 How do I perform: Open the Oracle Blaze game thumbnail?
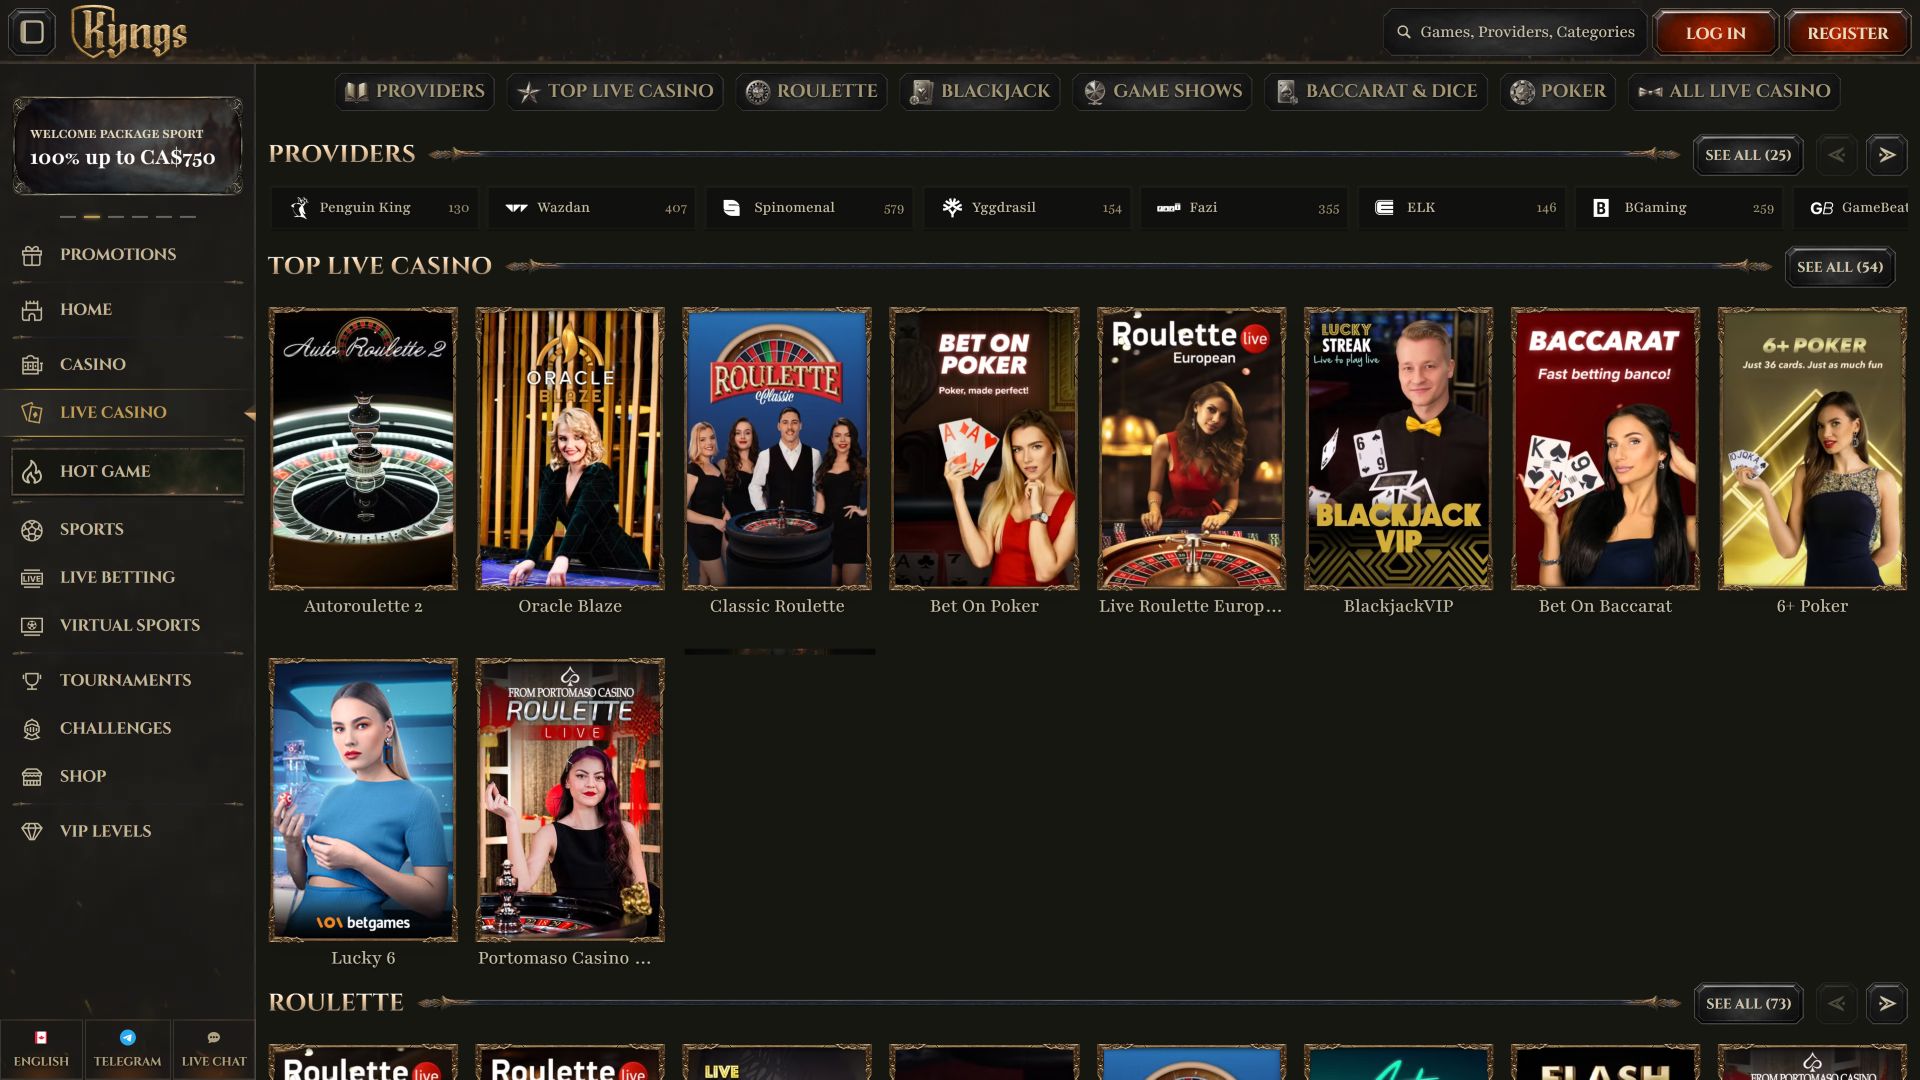[x=570, y=448]
